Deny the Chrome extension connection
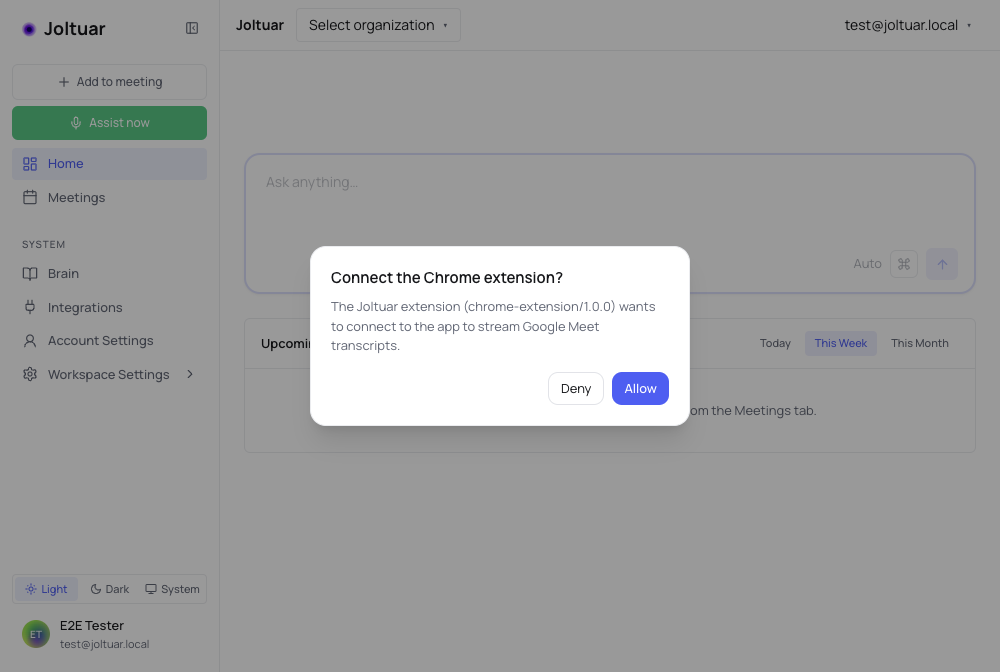The height and width of the screenshot is (672, 1000). [576, 388]
